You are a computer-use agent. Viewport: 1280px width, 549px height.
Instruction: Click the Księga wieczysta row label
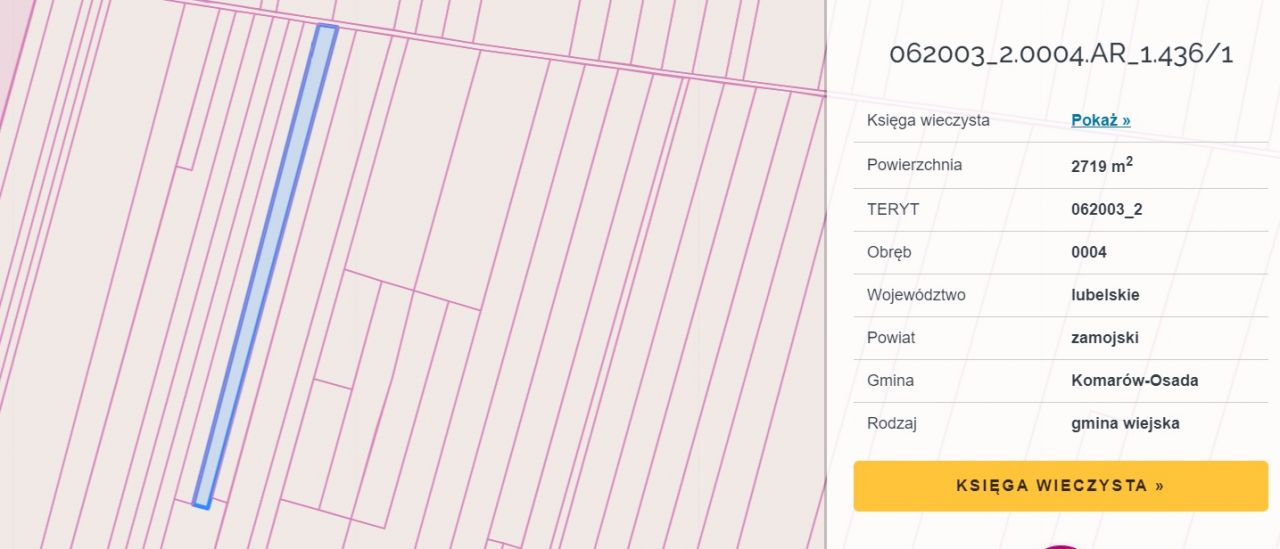928,120
